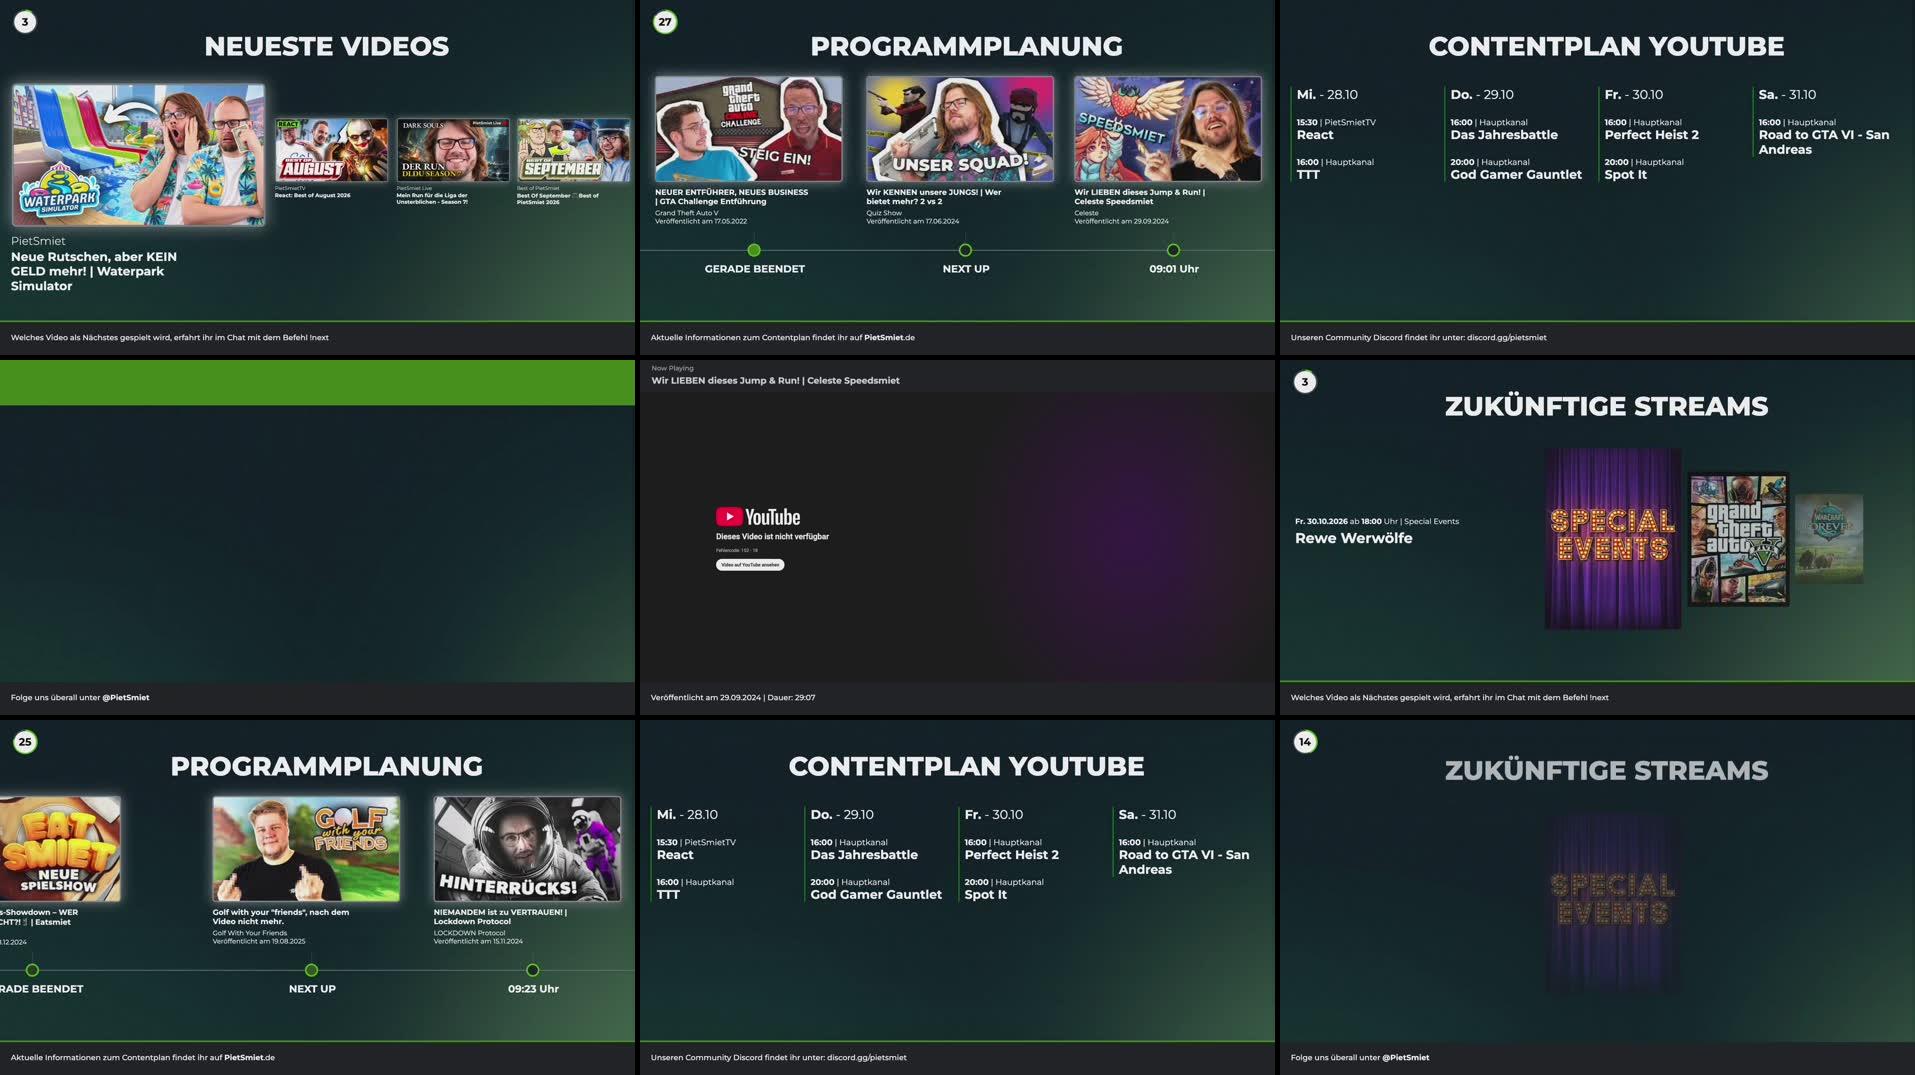Click title 'Golf with your "friends", nach dem Video nicht mehr.'
Viewport: 1915px width, 1075px height.
(281, 917)
